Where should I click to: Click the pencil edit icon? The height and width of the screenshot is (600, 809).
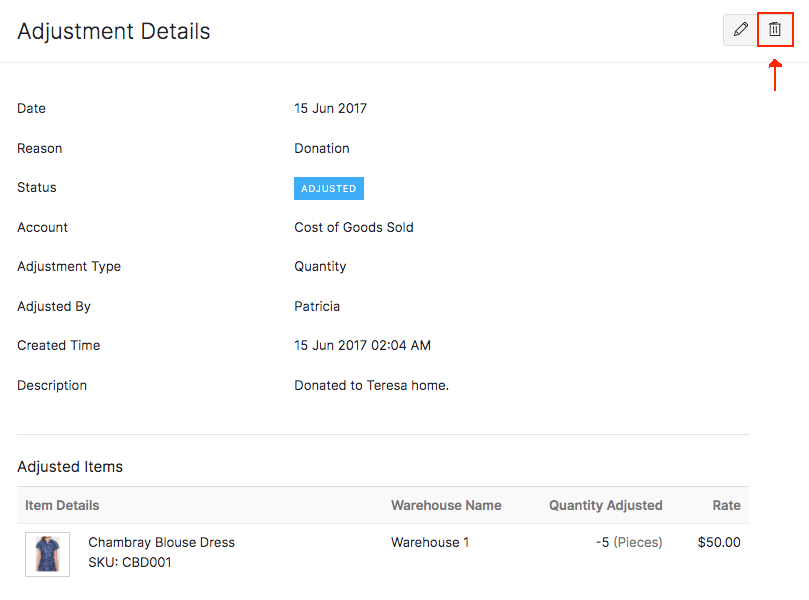740,30
